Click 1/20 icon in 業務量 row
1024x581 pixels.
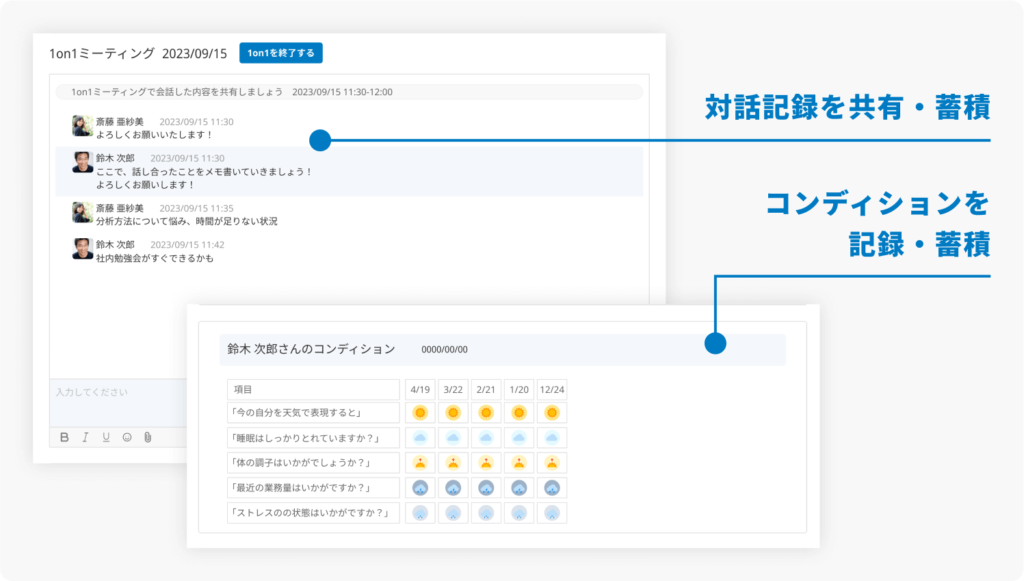click(519, 488)
